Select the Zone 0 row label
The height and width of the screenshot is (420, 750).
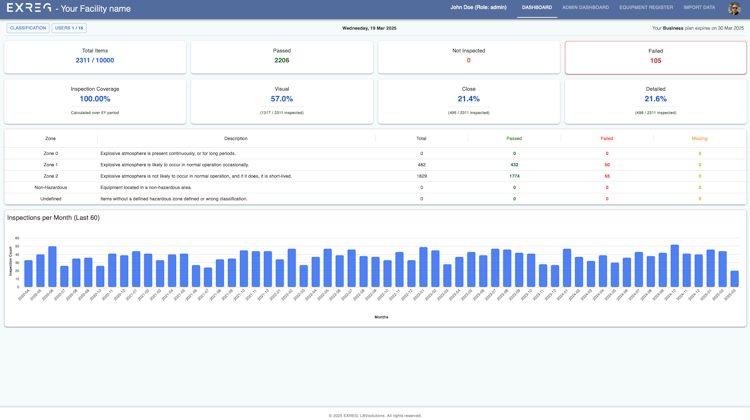[x=50, y=154]
